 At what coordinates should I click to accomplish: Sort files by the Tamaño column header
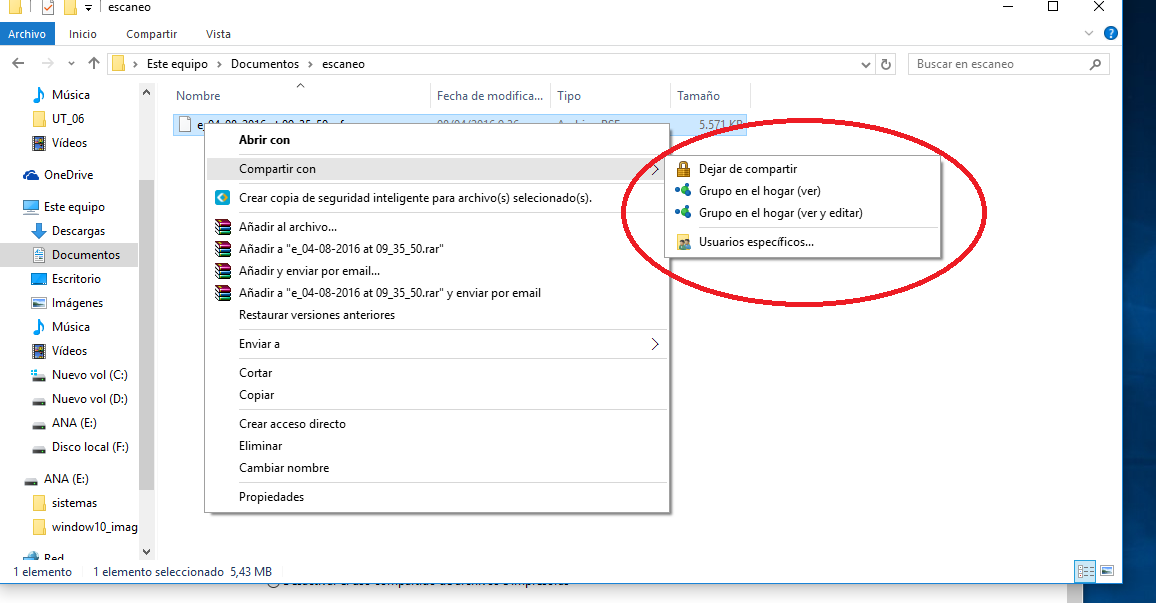(x=698, y=96)
